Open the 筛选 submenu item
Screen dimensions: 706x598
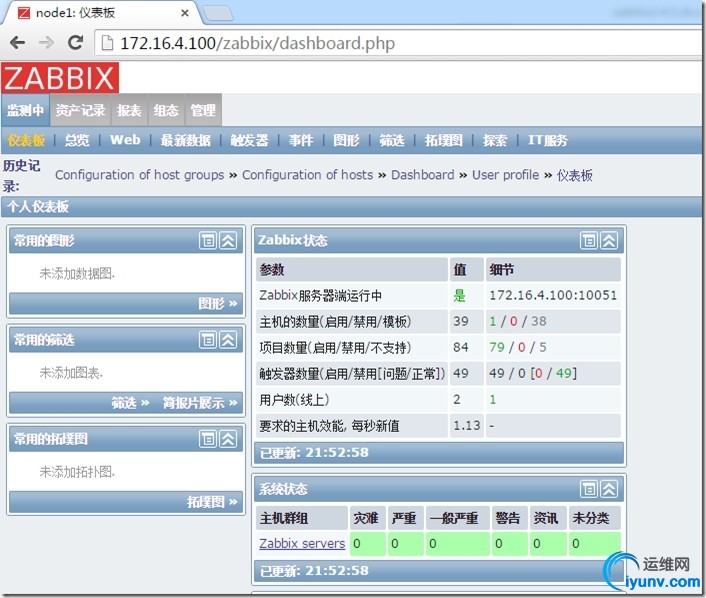(392, 140)
